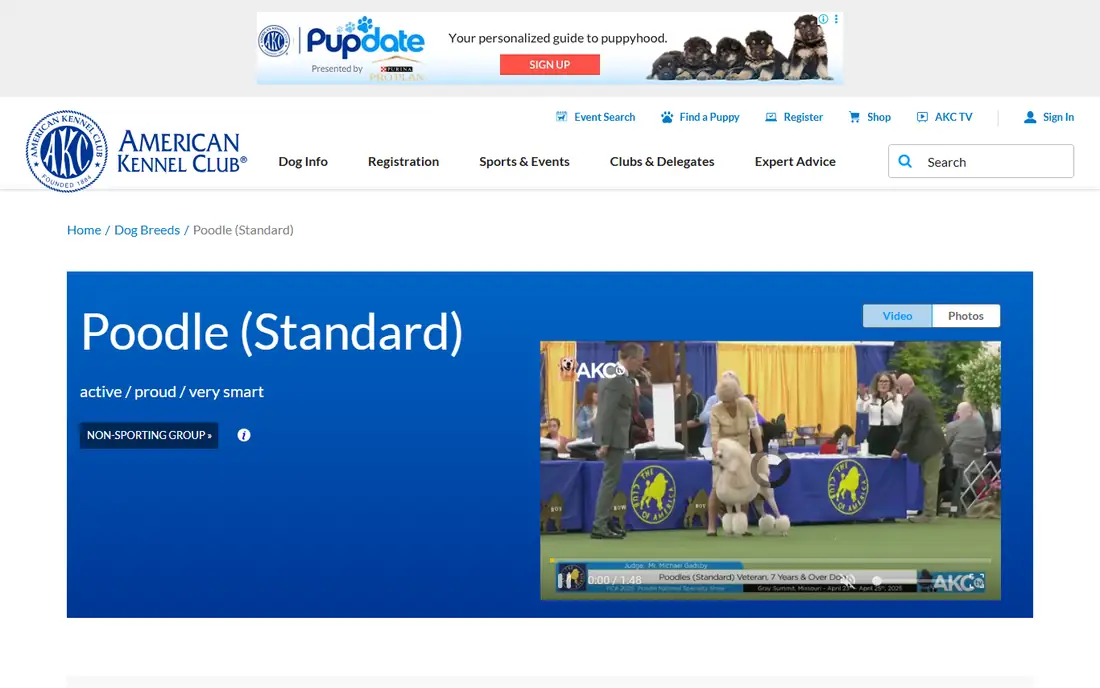Open the Shop link
The image size is (1100, 688).
(x=869, y=117)
